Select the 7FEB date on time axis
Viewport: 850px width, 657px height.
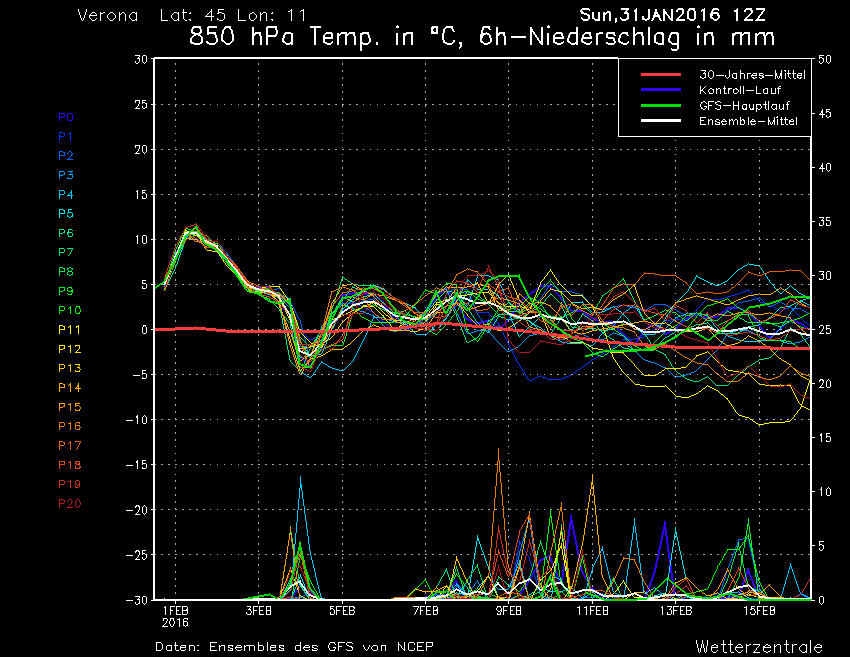pyautogui.click(x=426, y=609)
